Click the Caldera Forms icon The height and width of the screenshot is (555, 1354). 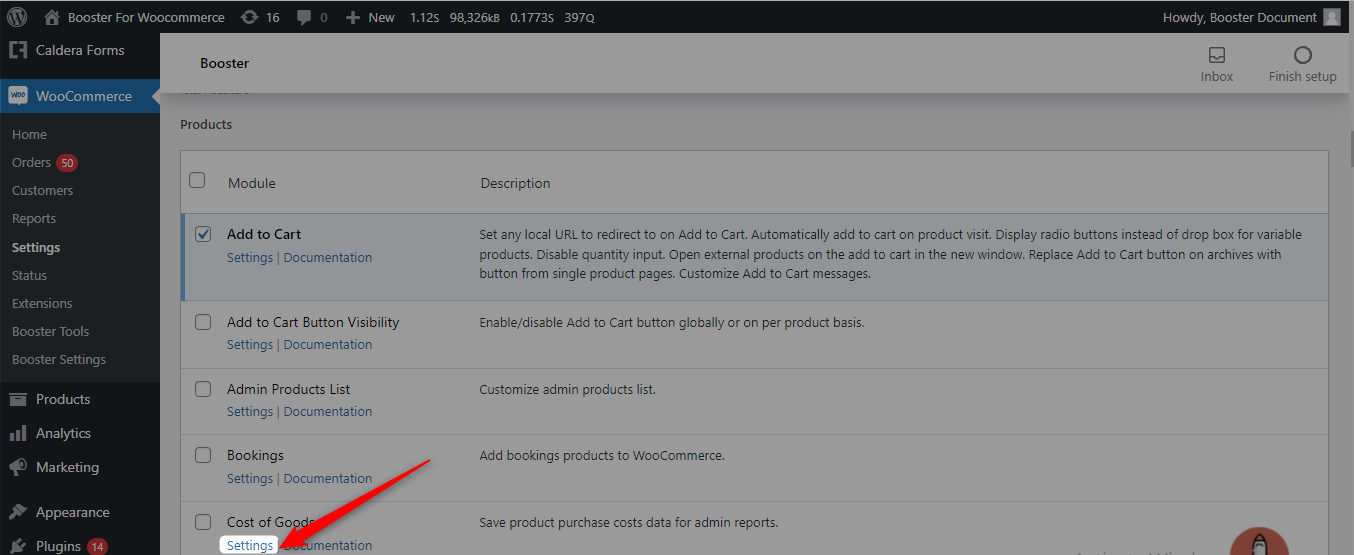17,50
